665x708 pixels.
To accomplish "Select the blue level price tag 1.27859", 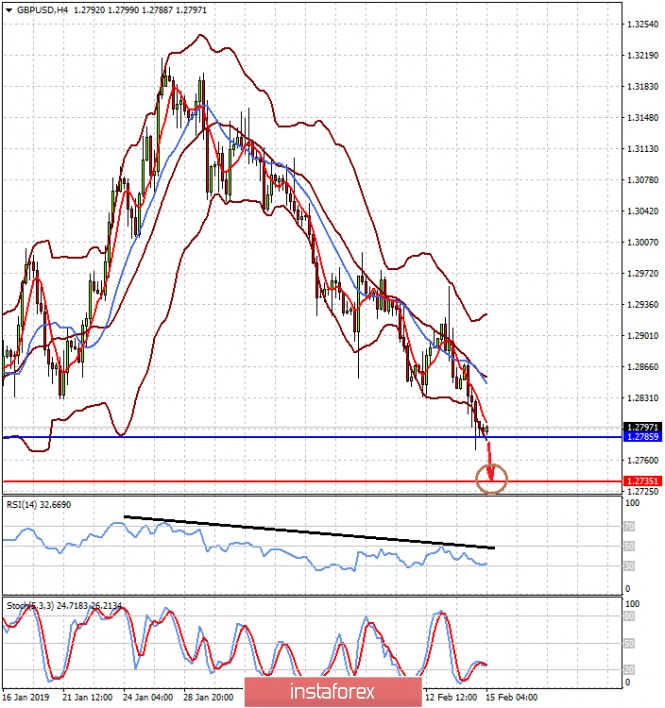I will pyautogui.click(x=643, y=438).
